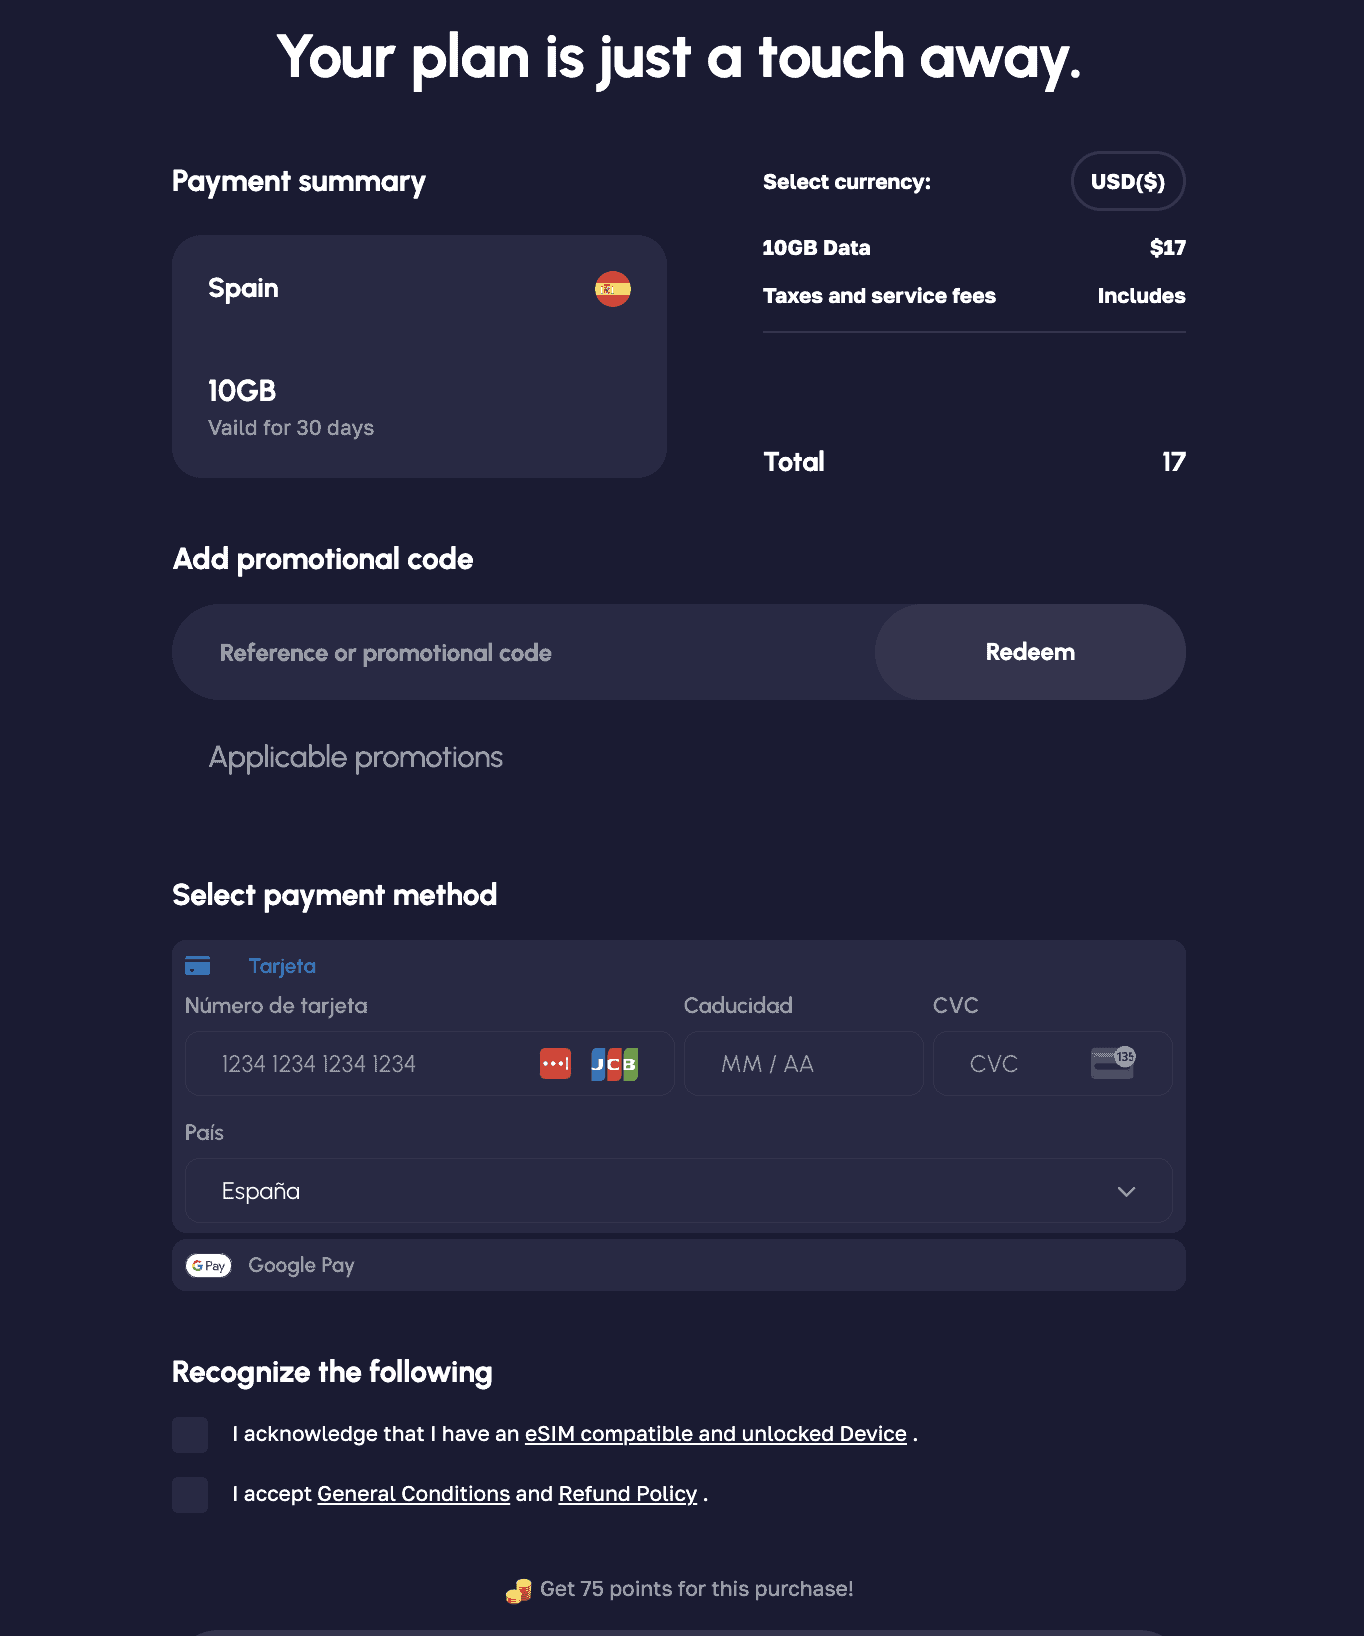1364x1636 pixels.
Task: Open the Refund Policy link
Action: coord(627,1494)
